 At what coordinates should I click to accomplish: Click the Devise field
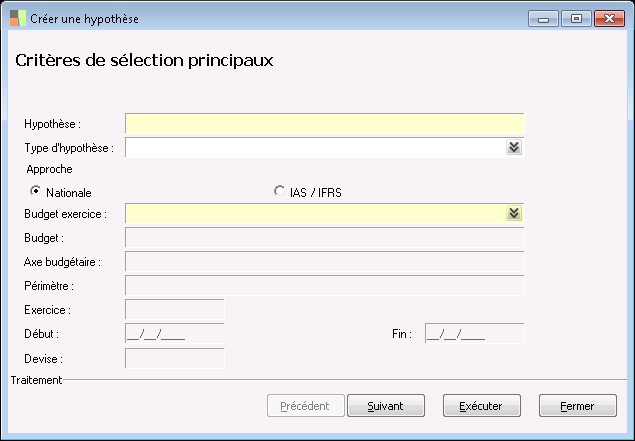(174, 358)
